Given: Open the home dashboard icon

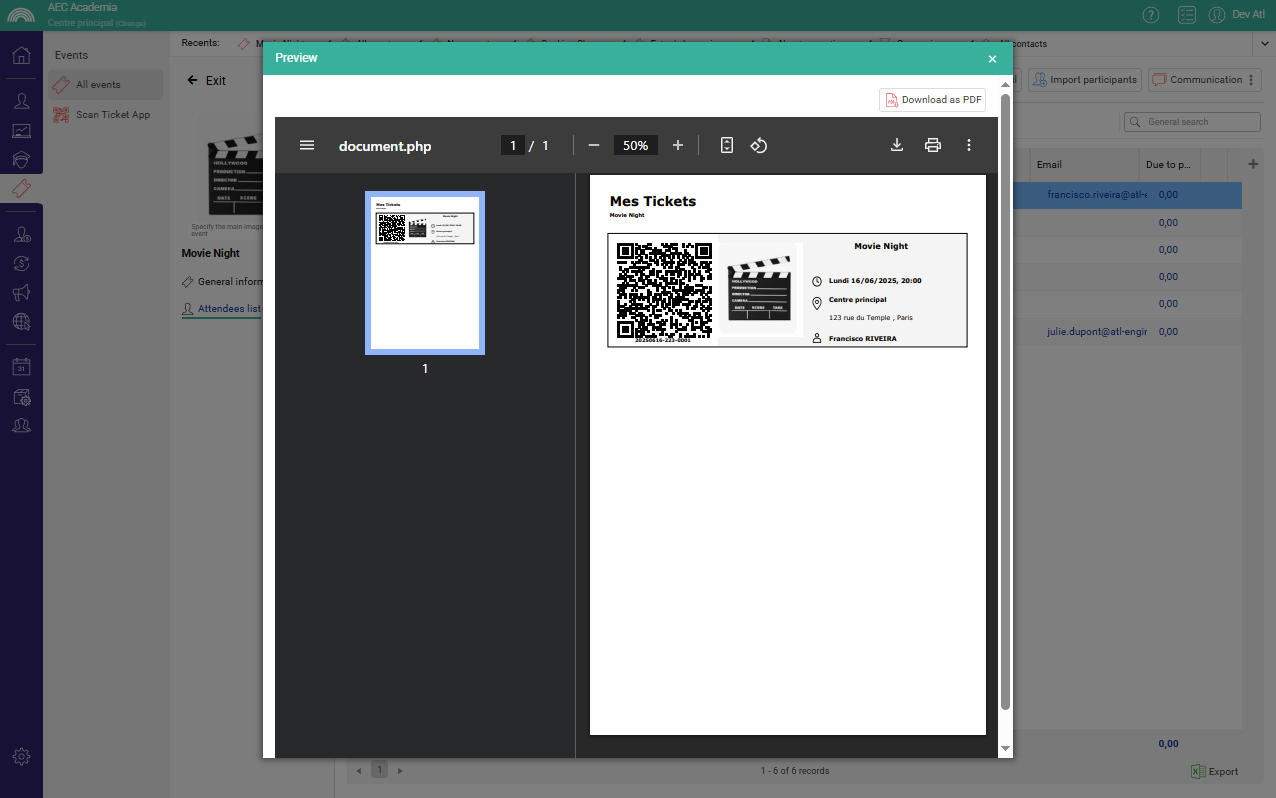Looking at the screenshot, I should (21, 55).
